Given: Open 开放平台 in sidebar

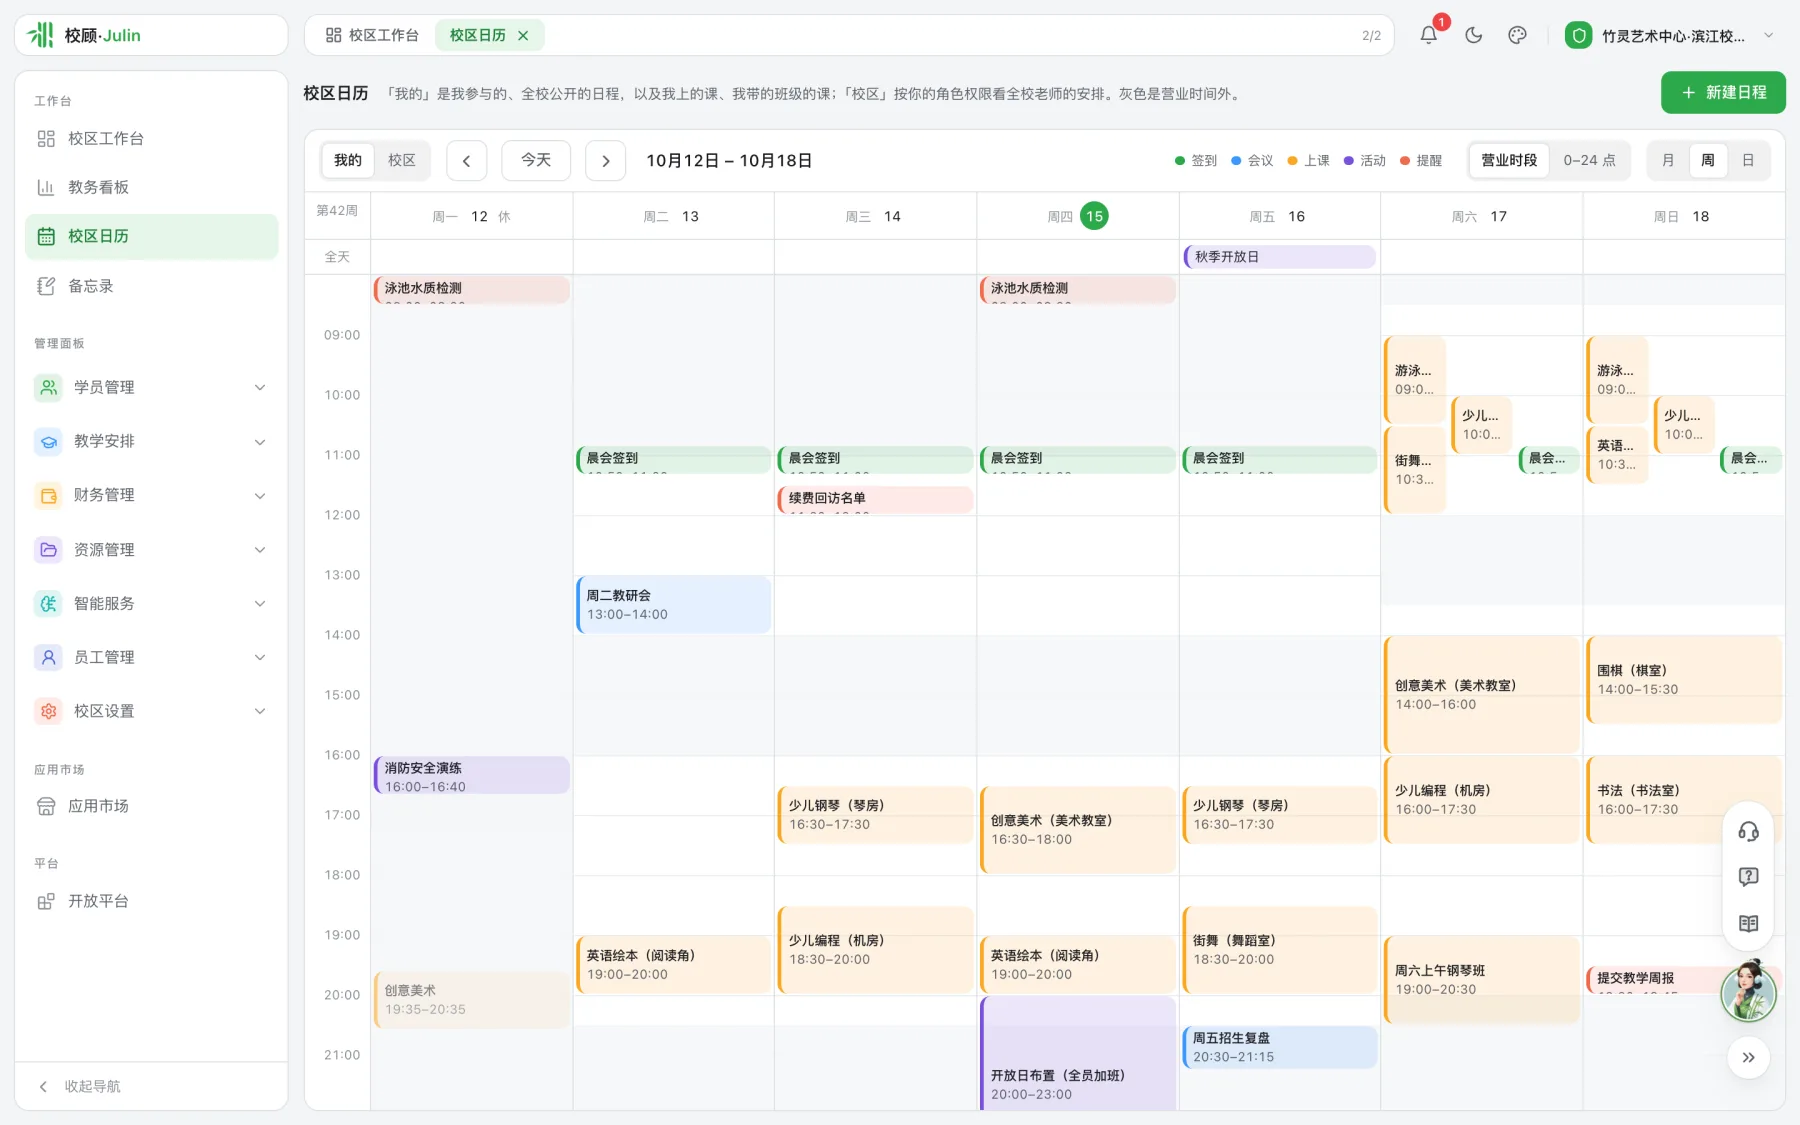Looking at the screenshot, I should [151, 901].
